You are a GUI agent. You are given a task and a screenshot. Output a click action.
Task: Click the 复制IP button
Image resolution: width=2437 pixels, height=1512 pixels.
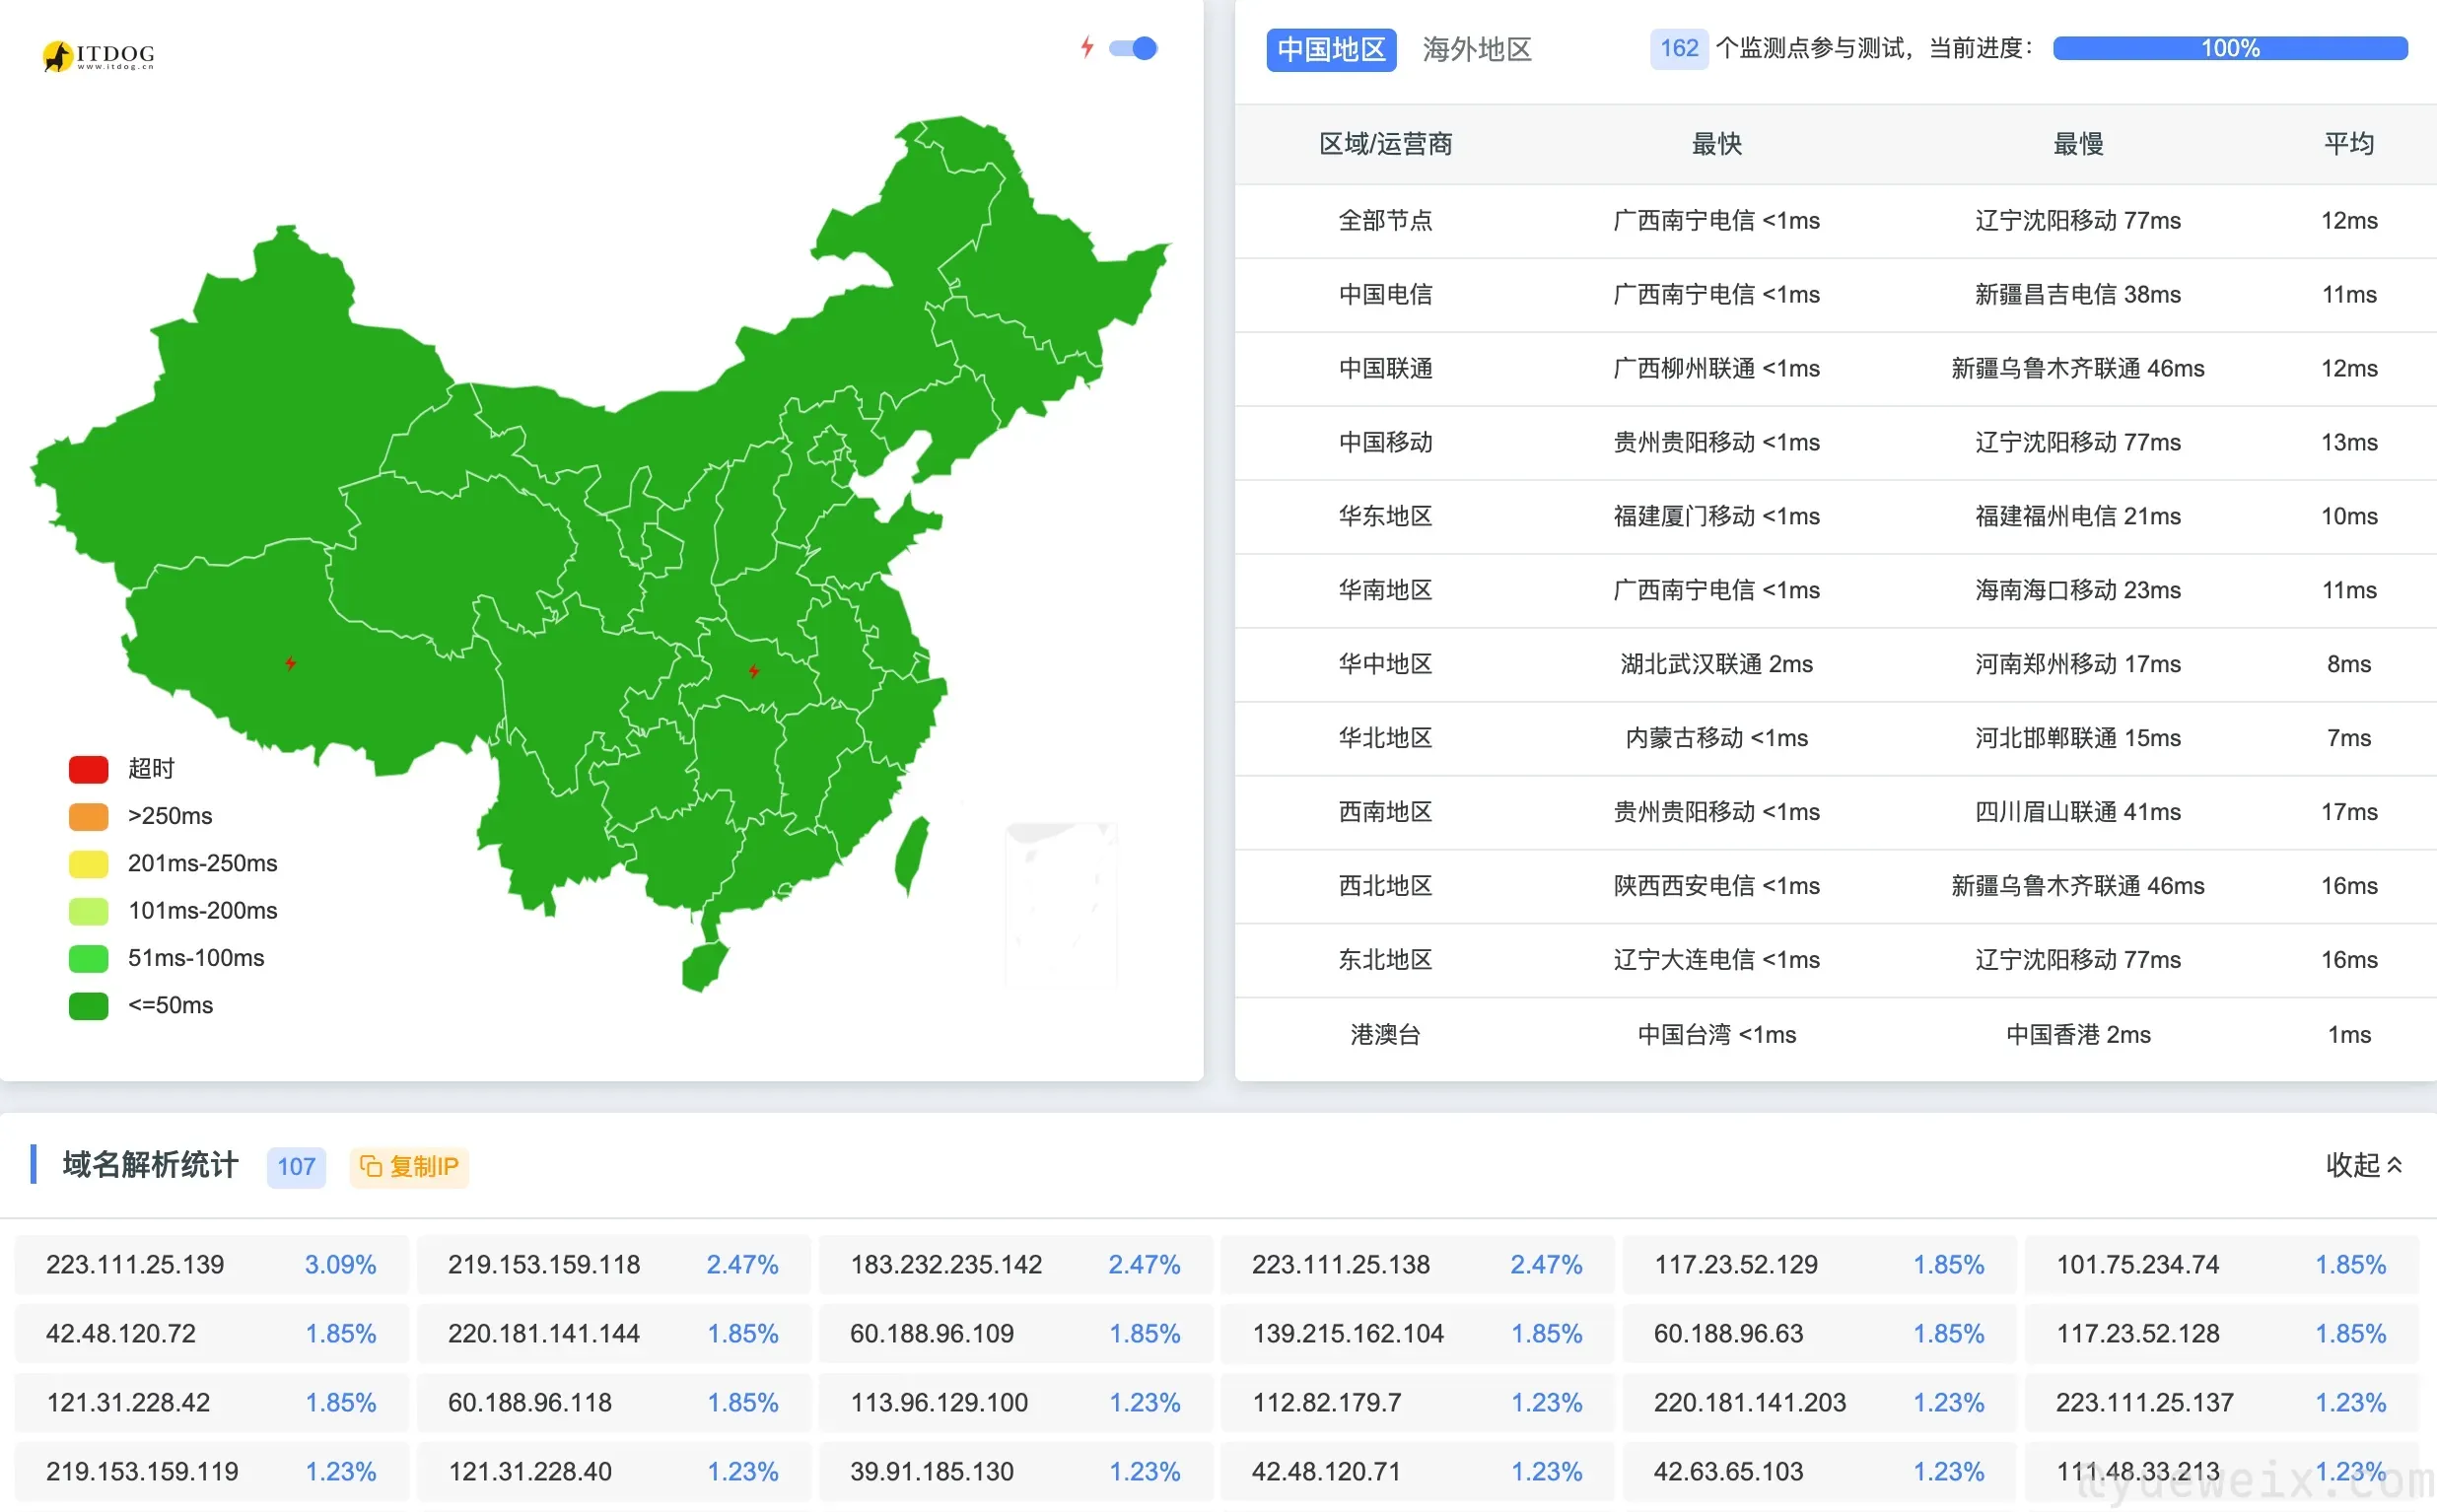point(408,1166)
